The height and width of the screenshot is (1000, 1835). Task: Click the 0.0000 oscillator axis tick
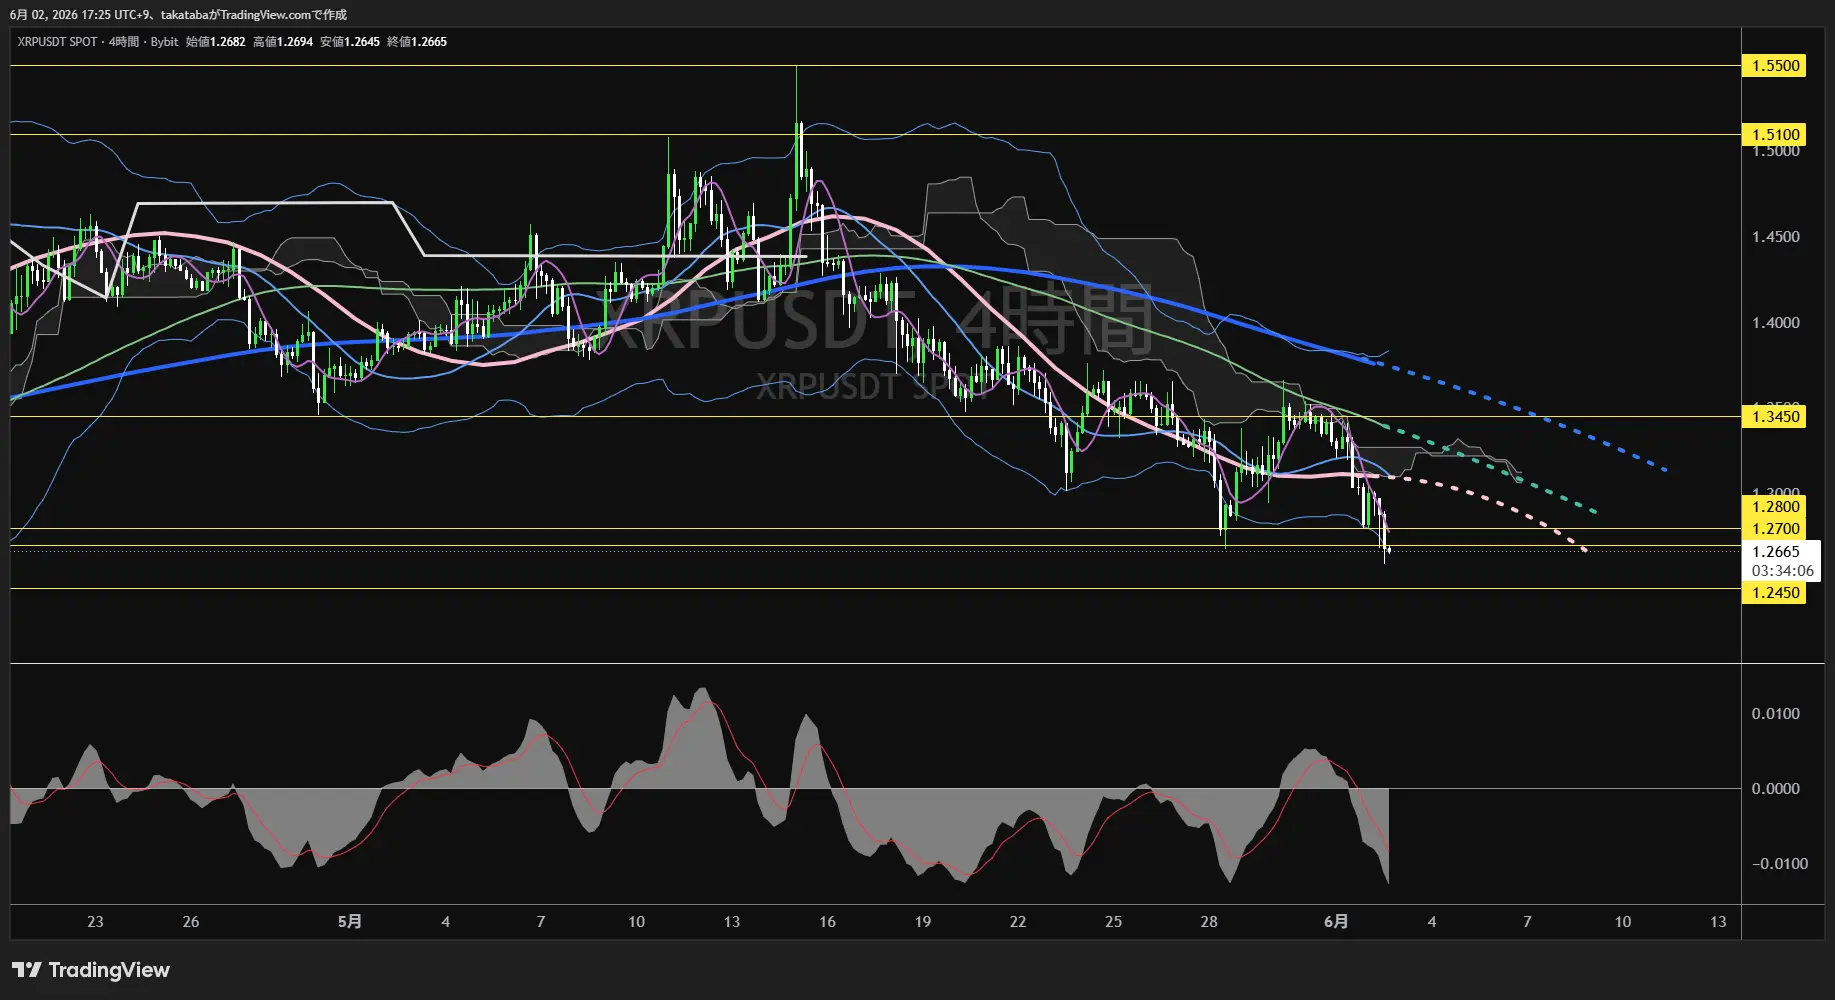point(1775,789)
